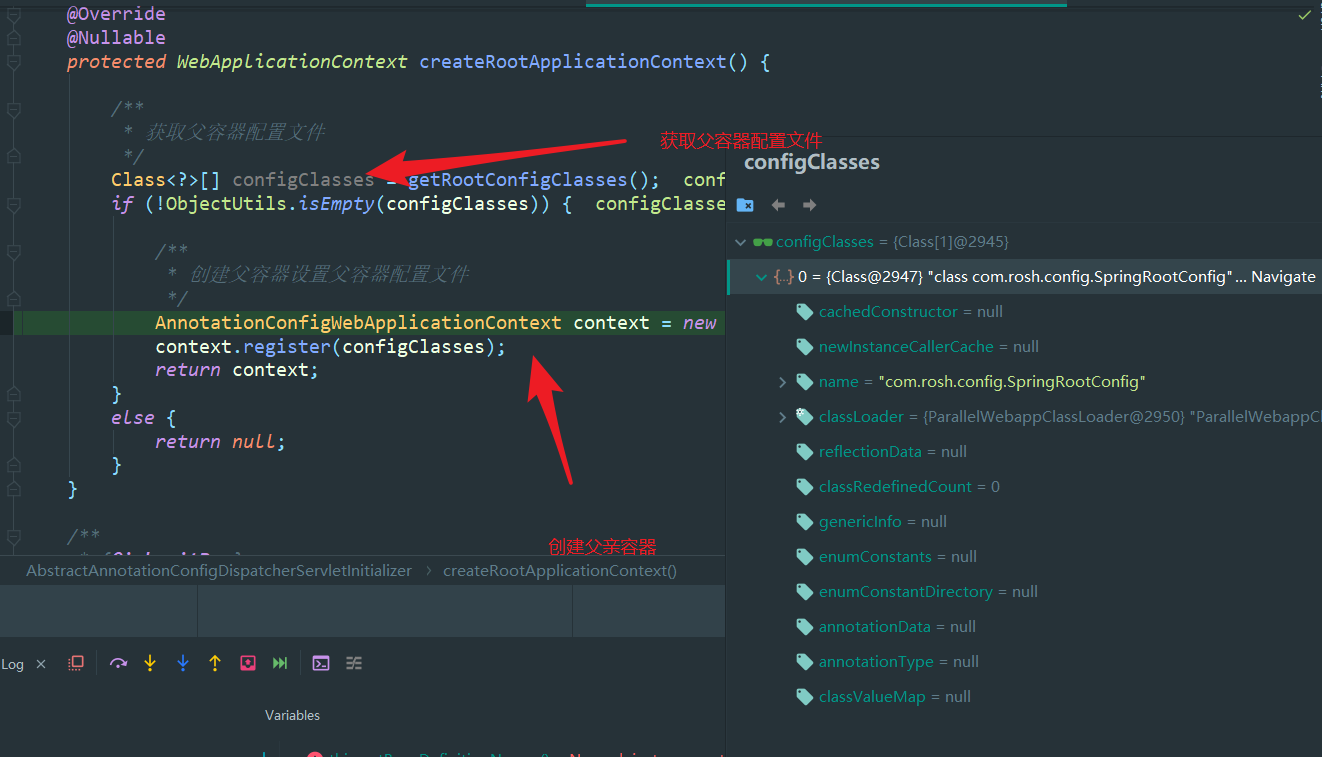1322x757 pixels.
Task: Close the Log tab with its X
Action: coord(41,664)
